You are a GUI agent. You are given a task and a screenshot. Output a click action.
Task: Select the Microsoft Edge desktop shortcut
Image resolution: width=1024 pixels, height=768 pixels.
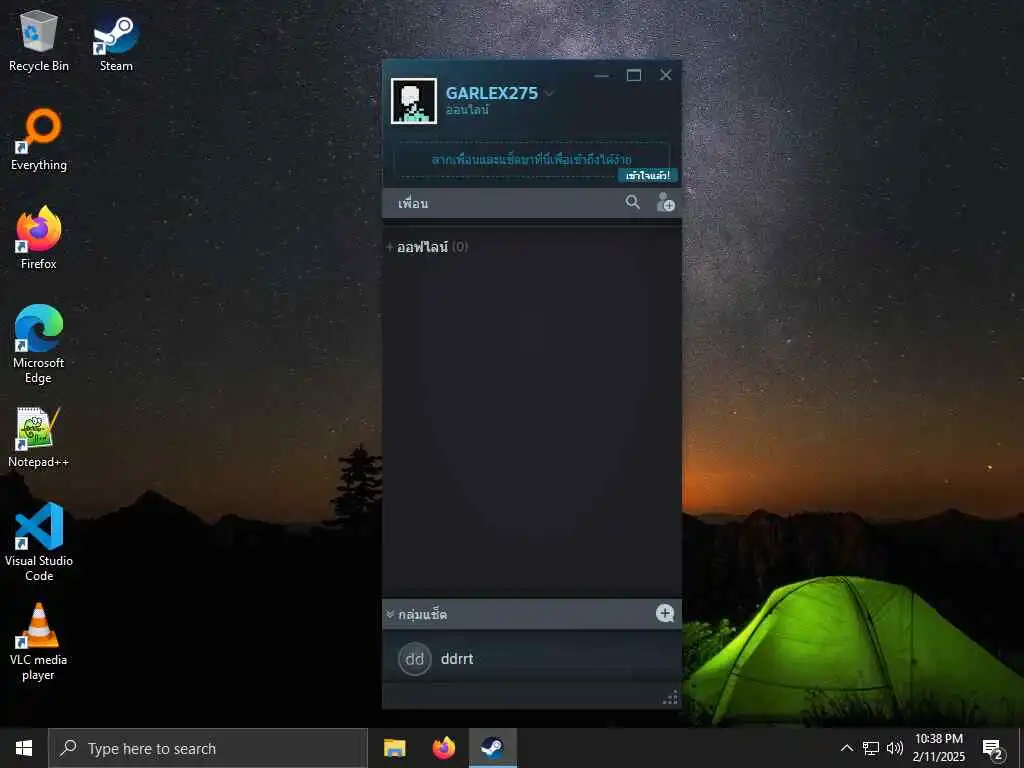click(39, 345)
